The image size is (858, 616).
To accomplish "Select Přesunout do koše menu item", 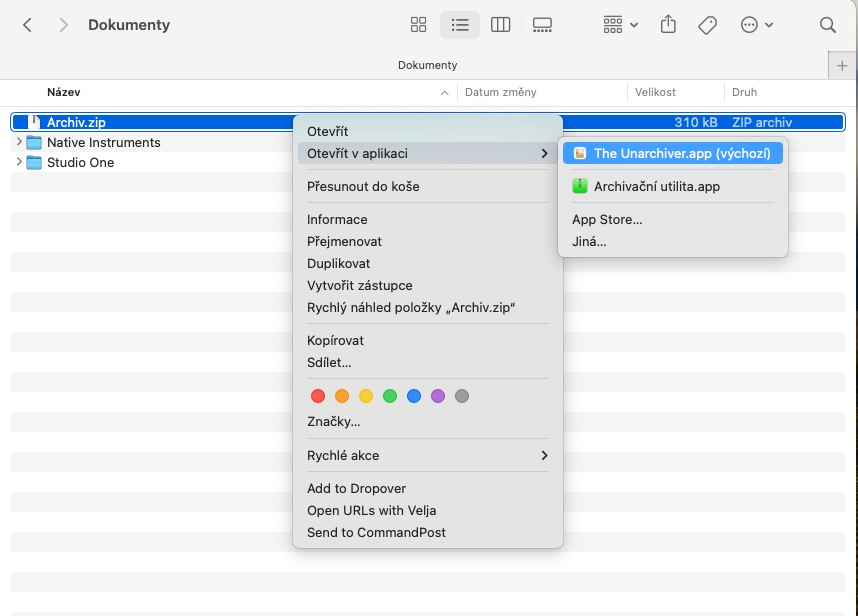I will coord(363,186).
